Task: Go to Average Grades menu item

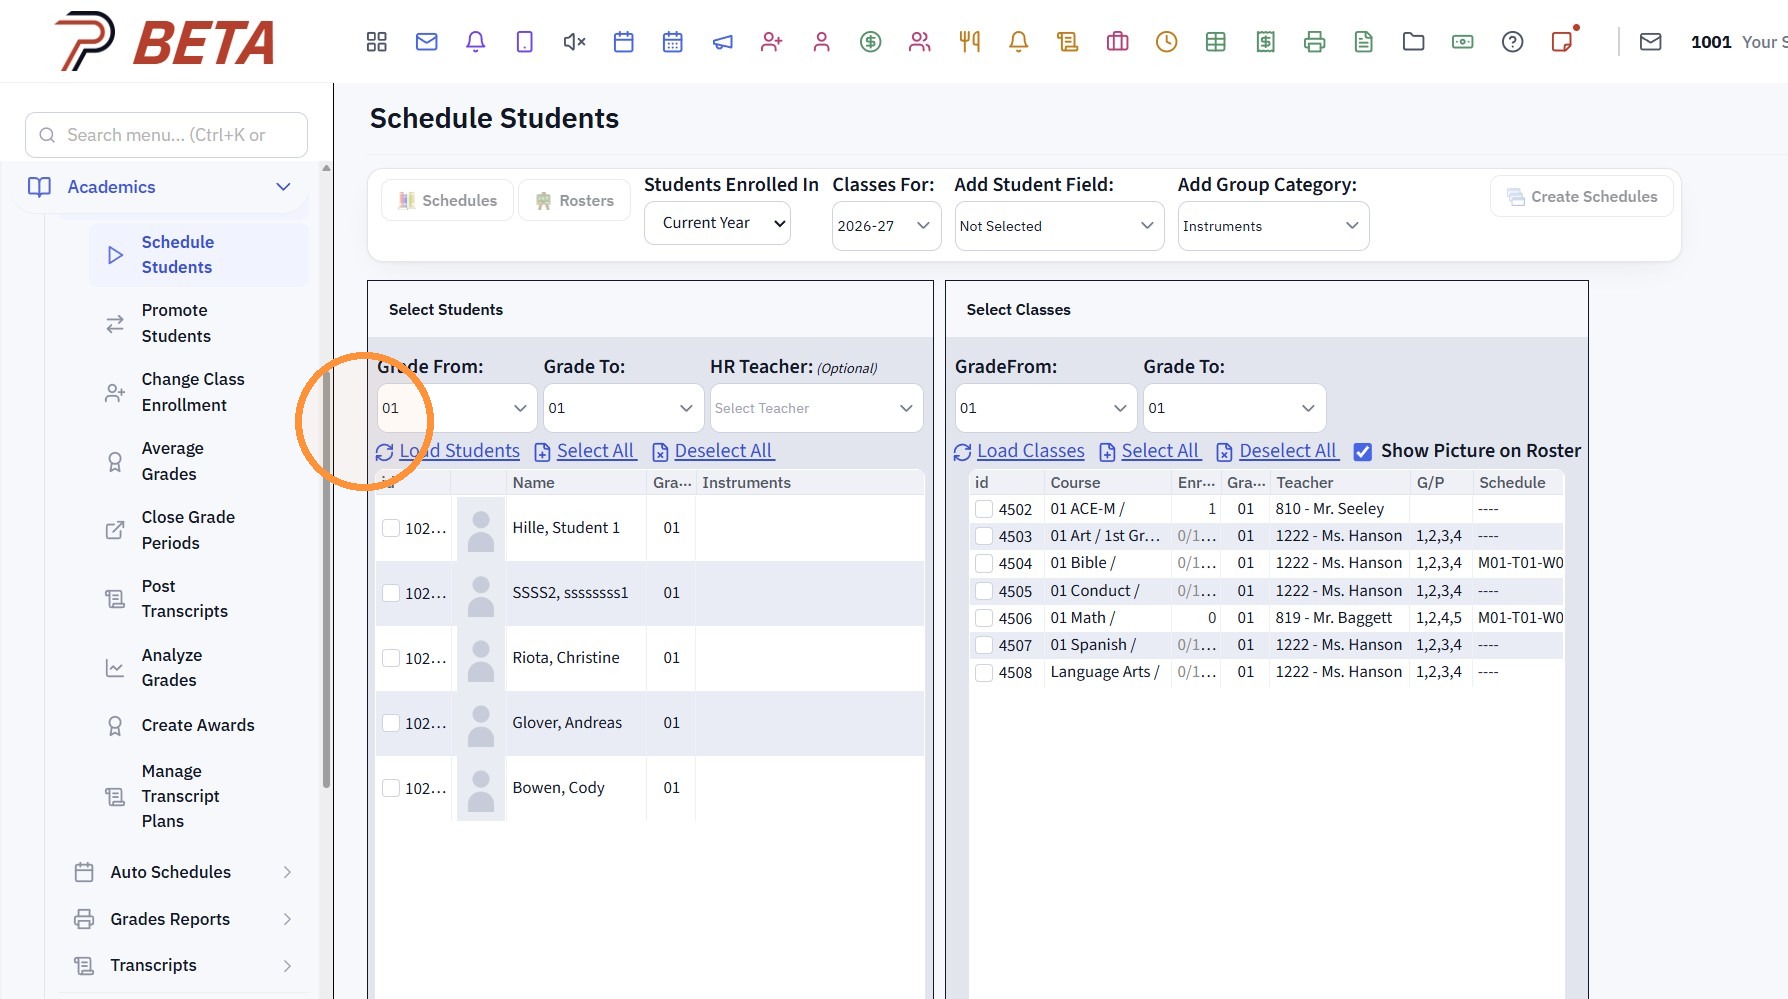Action: 198,461
